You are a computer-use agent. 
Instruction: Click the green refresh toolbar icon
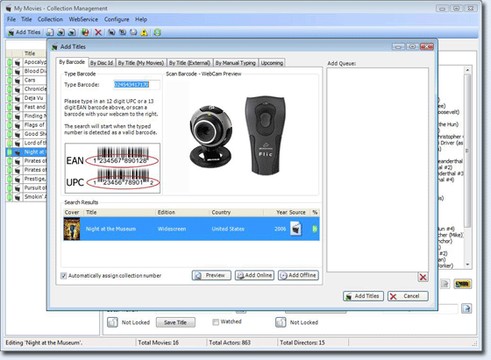[x=157, y=32]
